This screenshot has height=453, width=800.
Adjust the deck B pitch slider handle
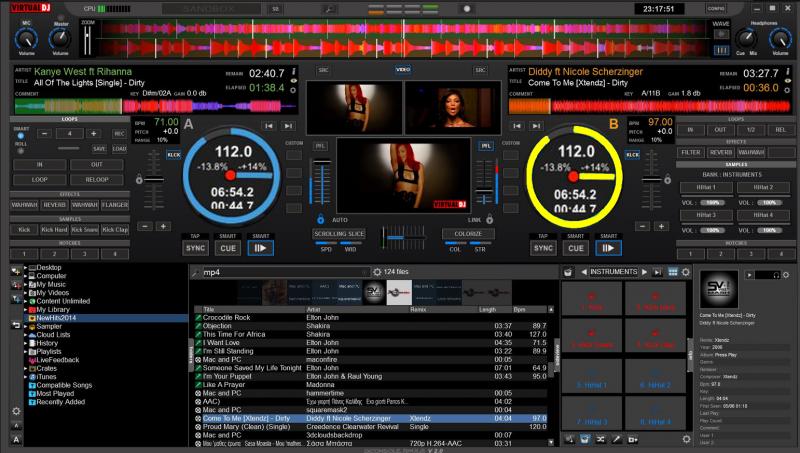point(652,179)
